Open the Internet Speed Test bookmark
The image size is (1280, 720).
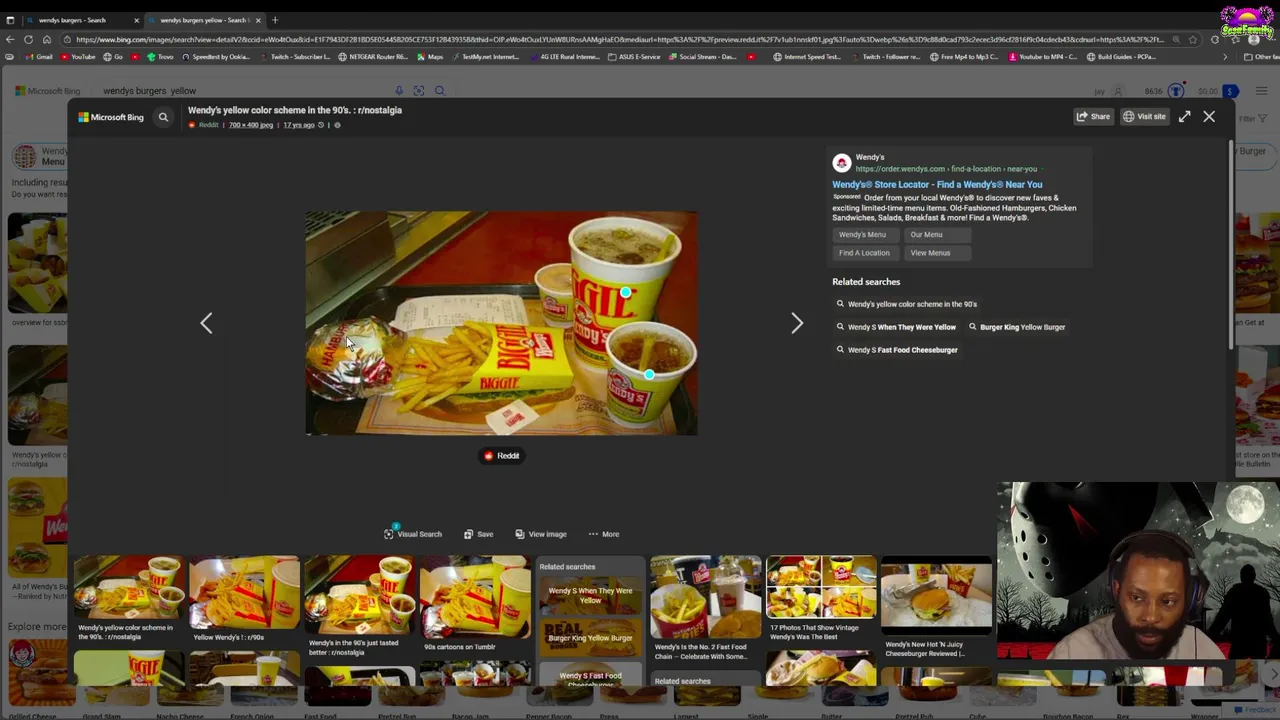click(807, 57)
